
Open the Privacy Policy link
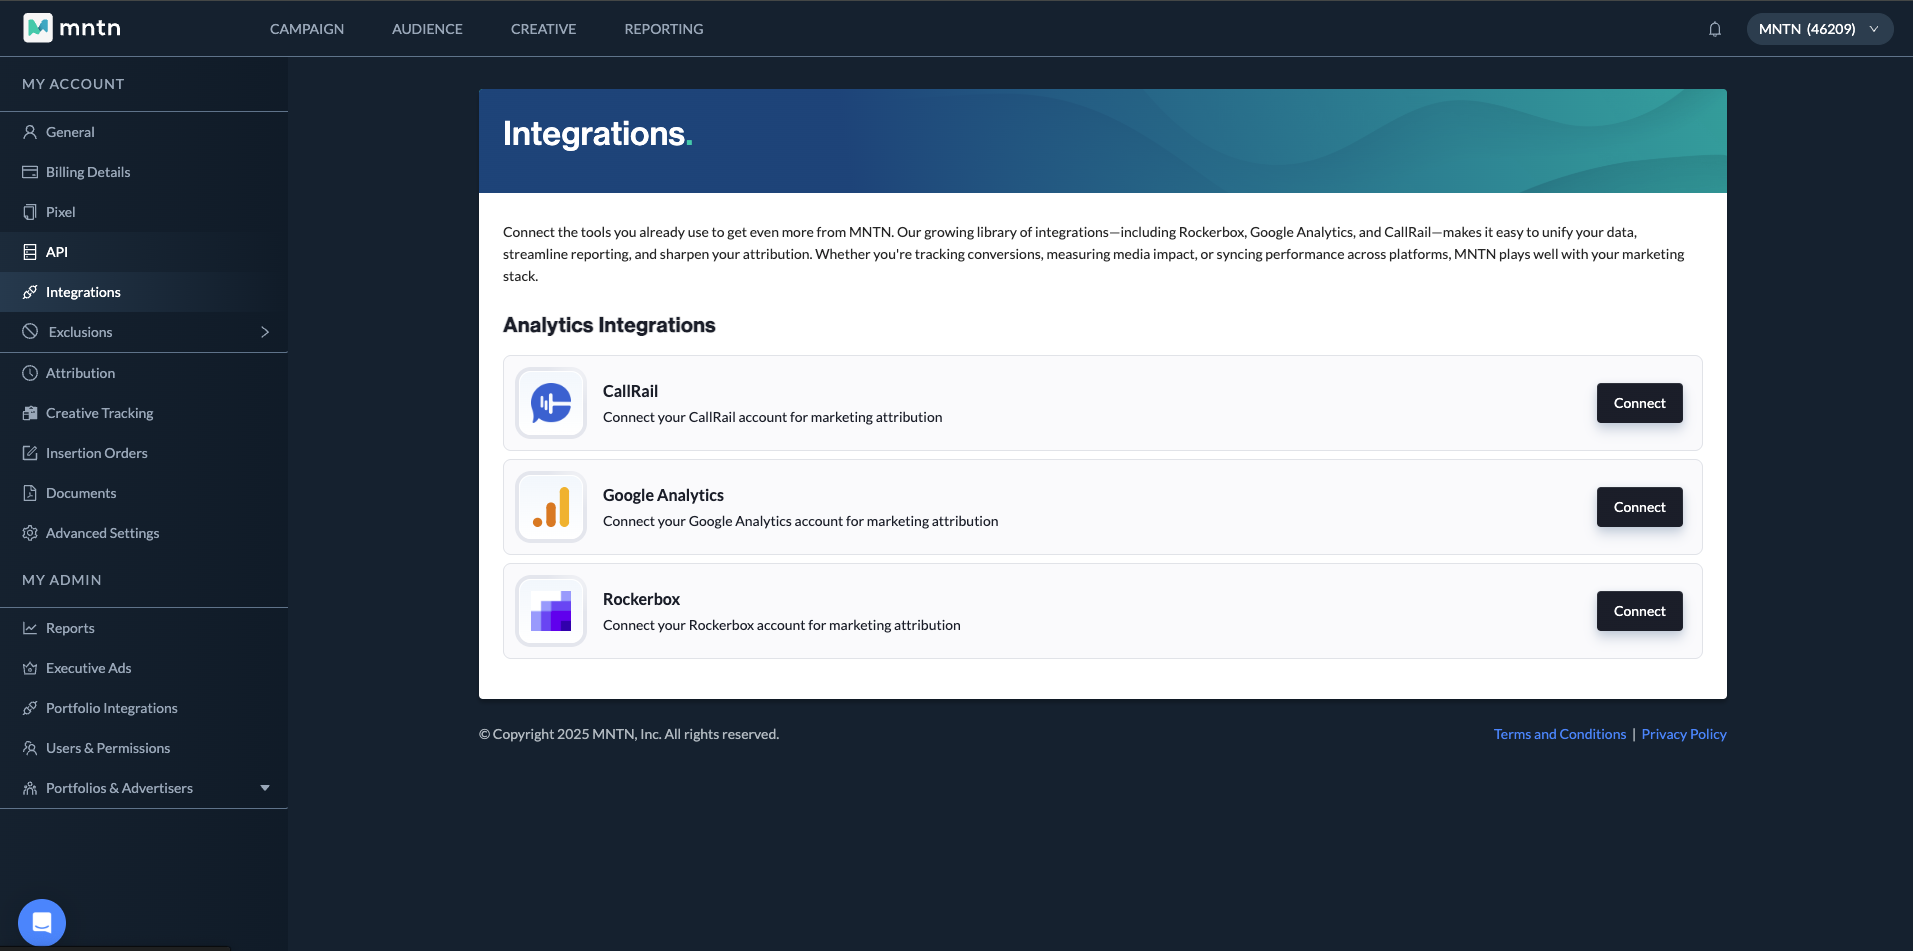1684,734
